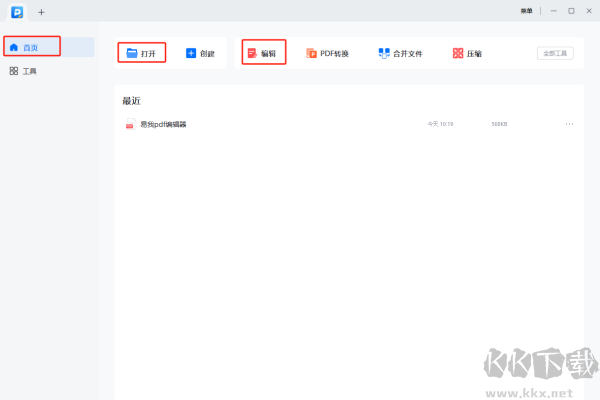Click the 全部工具 button
600x400 pixels.
pos(555,53)
